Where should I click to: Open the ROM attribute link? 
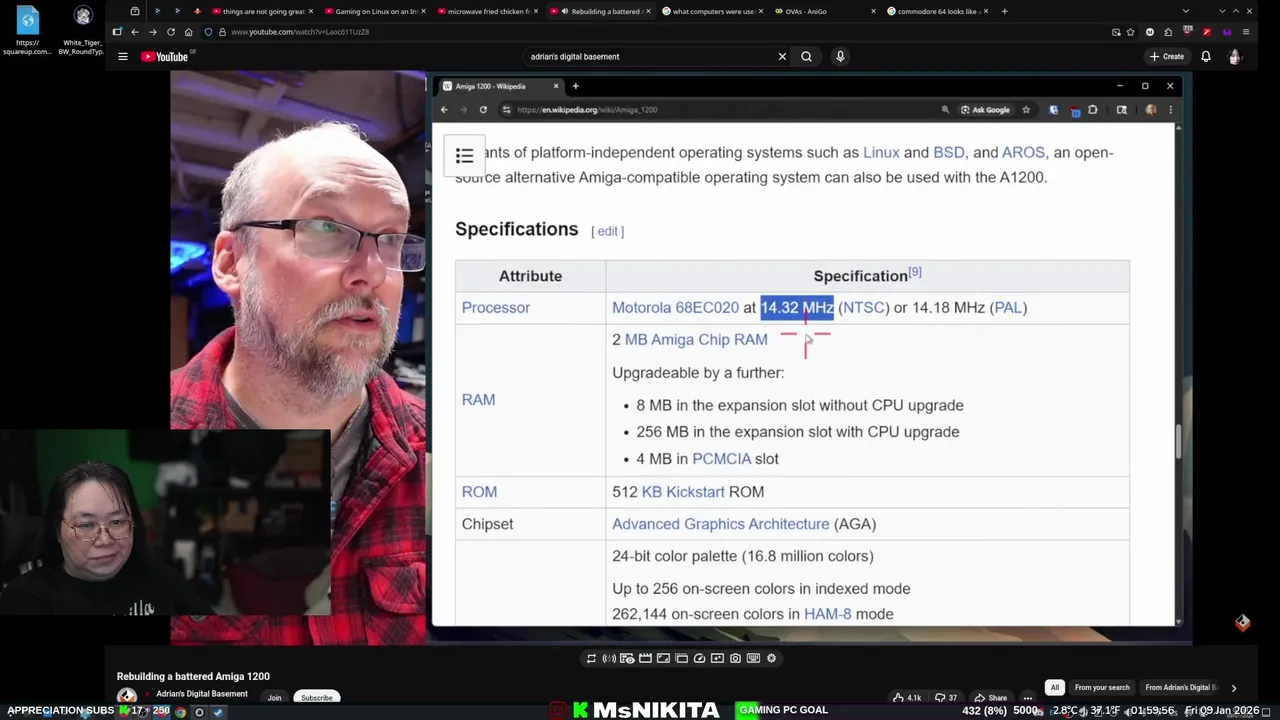pyautogui.click(x=479, y=492)
